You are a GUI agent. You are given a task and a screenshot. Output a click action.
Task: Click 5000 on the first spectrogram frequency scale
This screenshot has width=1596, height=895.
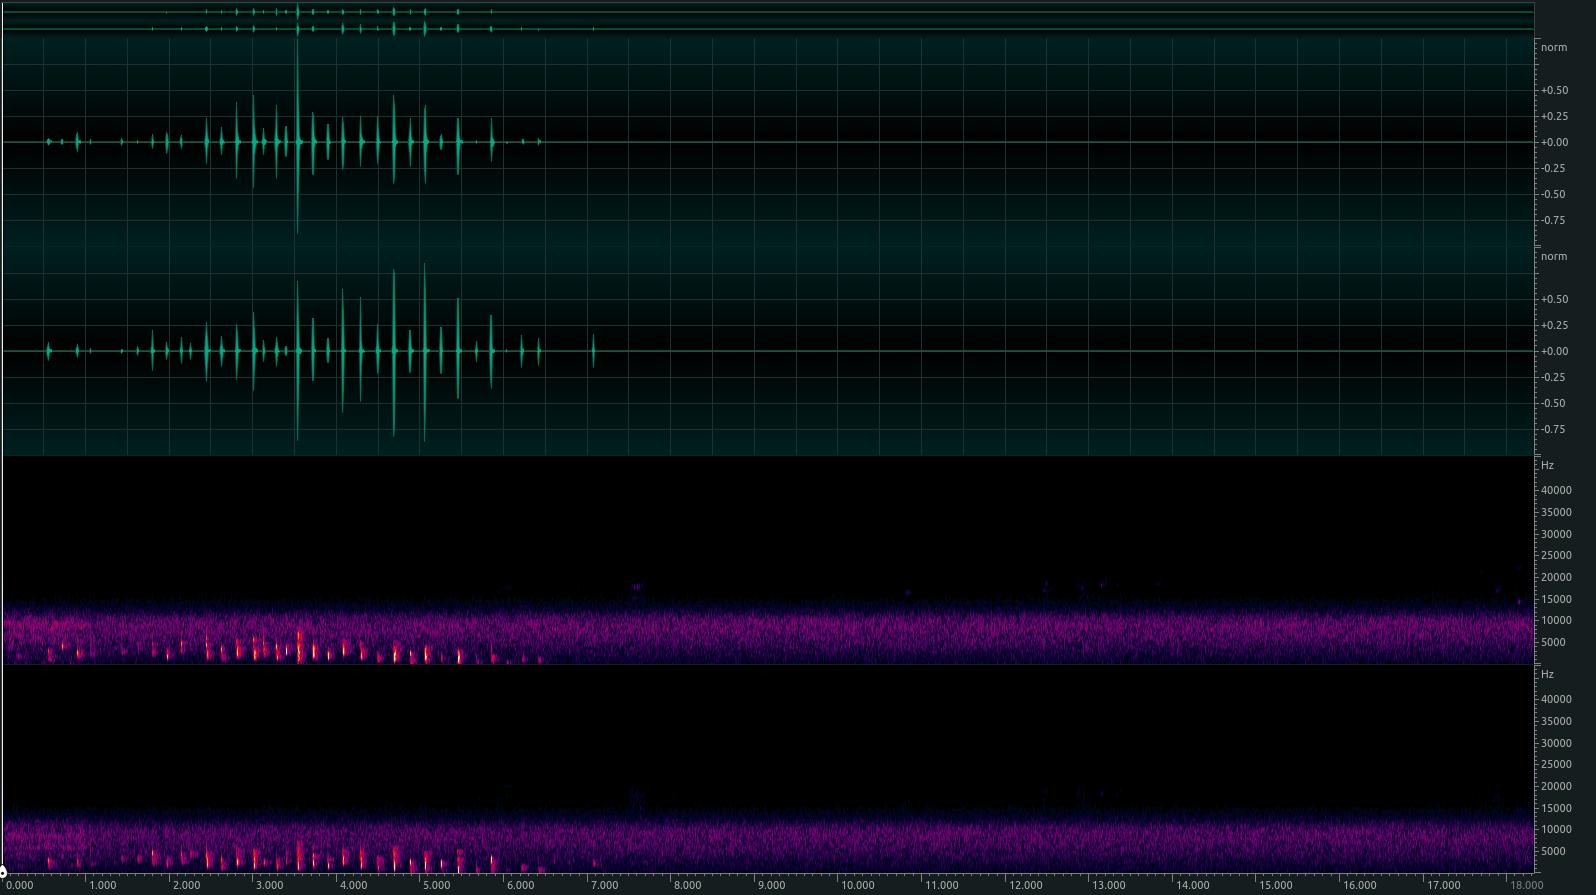point(1554,642)
